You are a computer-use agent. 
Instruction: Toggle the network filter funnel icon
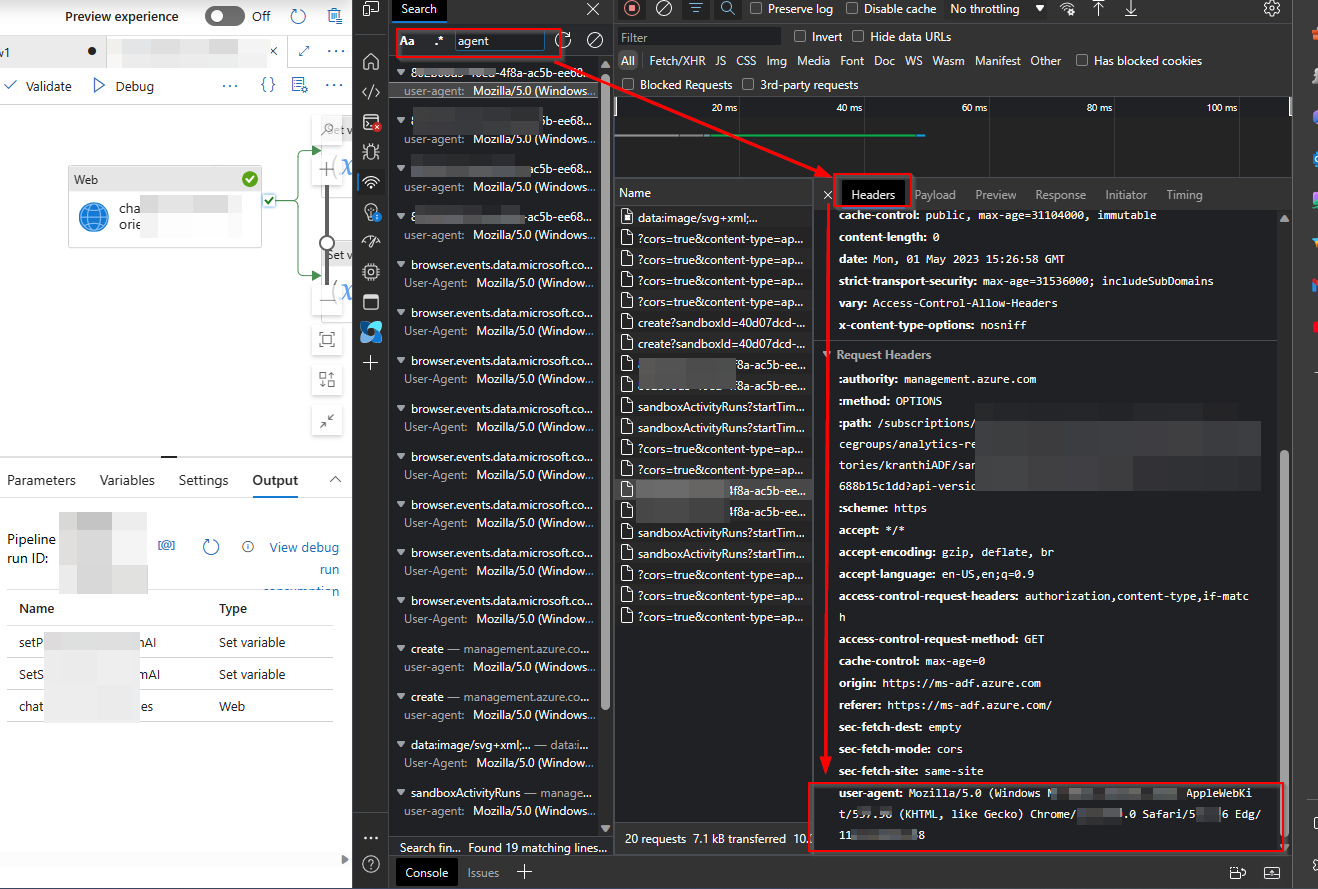(x=695, y=9)
